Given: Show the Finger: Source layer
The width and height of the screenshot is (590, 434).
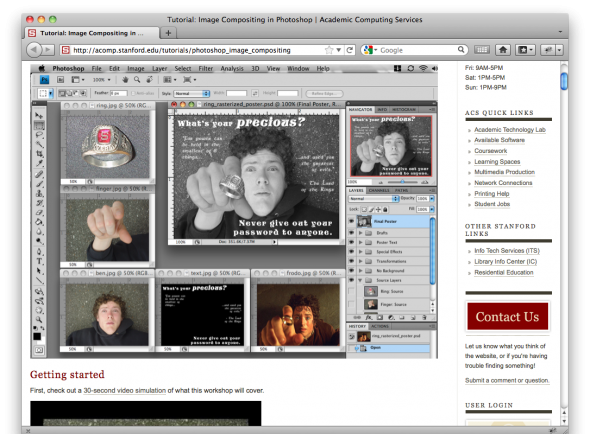Looking at the screenshot, I should (351, 304).
